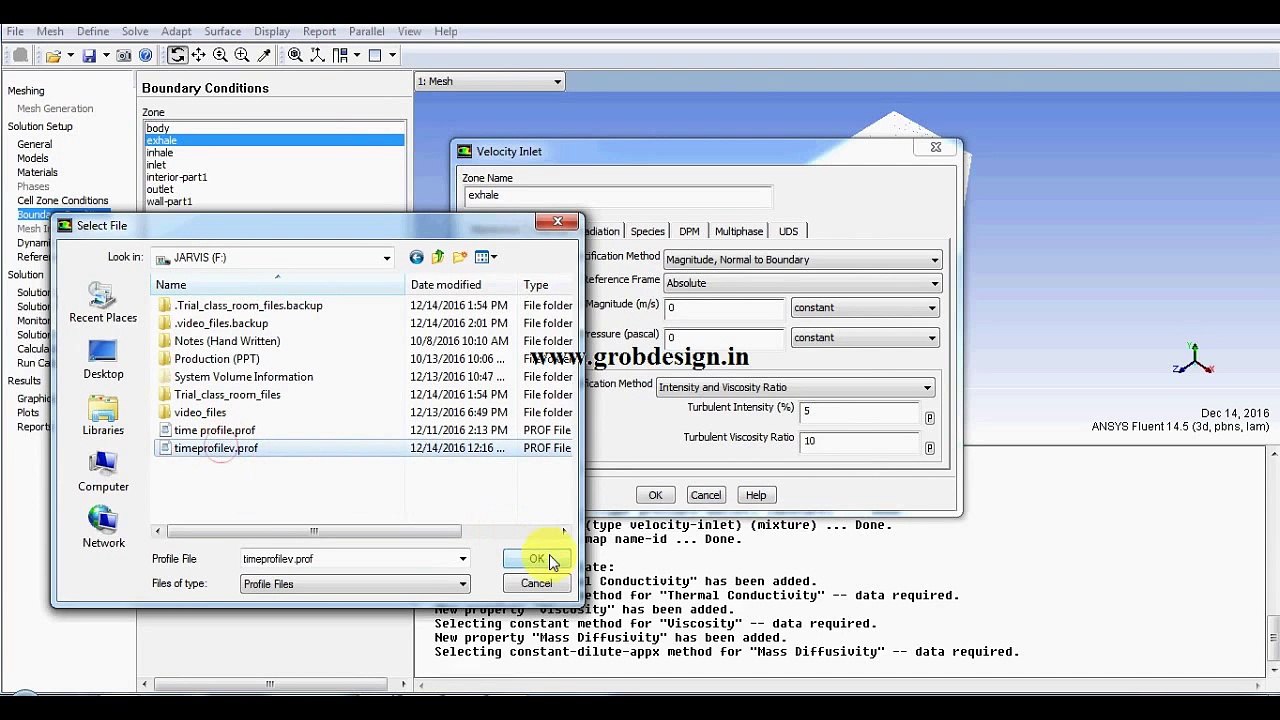Select the Probe eyedropper tool
1280x720 pixels.
264,56
